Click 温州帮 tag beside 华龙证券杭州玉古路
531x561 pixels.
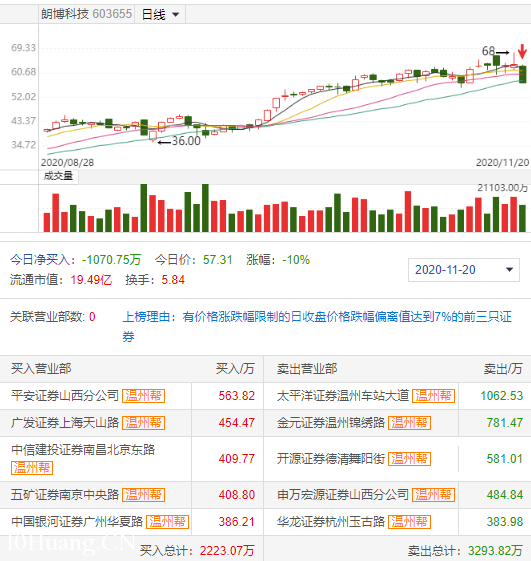(409, 522)
